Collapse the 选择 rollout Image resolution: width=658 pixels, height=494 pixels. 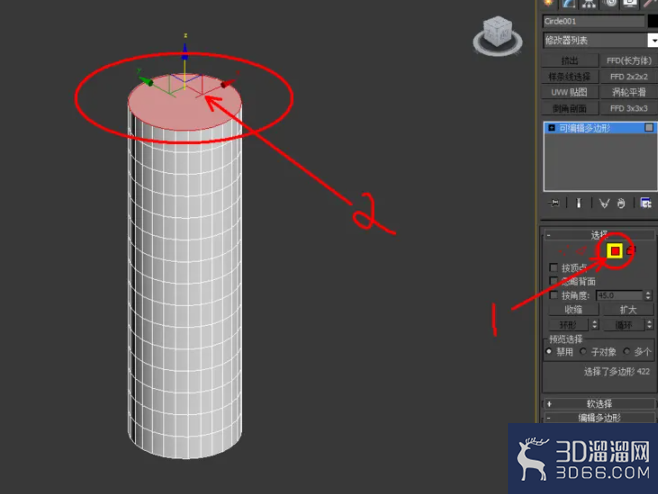(599, 235)
